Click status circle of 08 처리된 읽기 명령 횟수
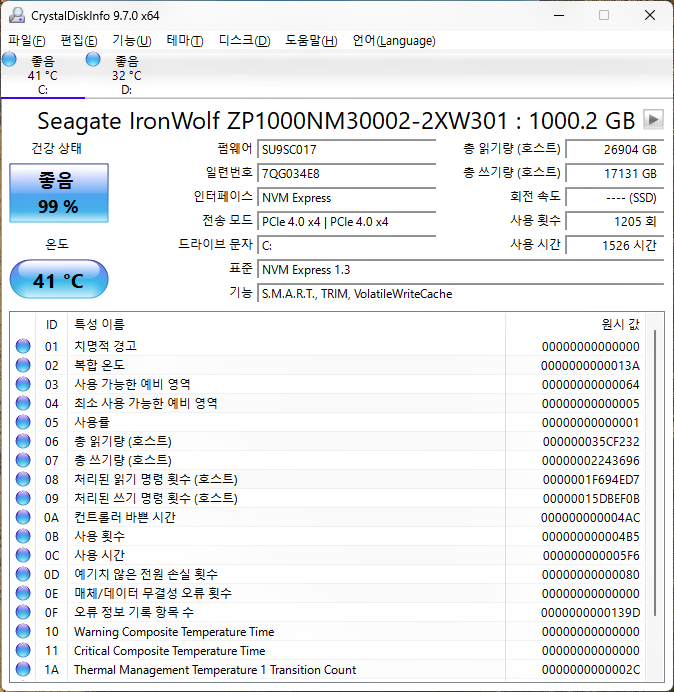This screenshot has height=692, width=674. [x=23, y=479]
